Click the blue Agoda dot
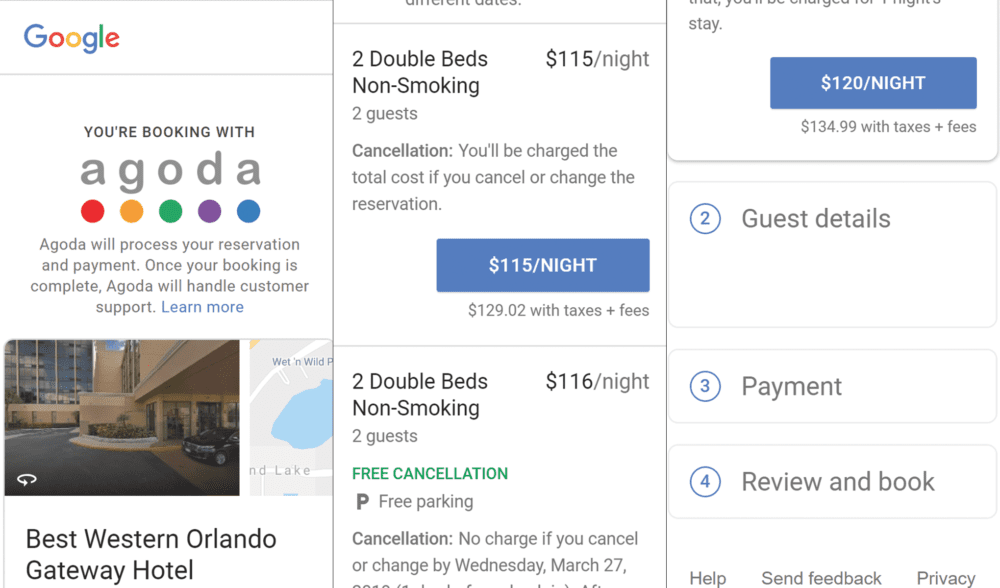1000x588 pixels. click(248, 211)
